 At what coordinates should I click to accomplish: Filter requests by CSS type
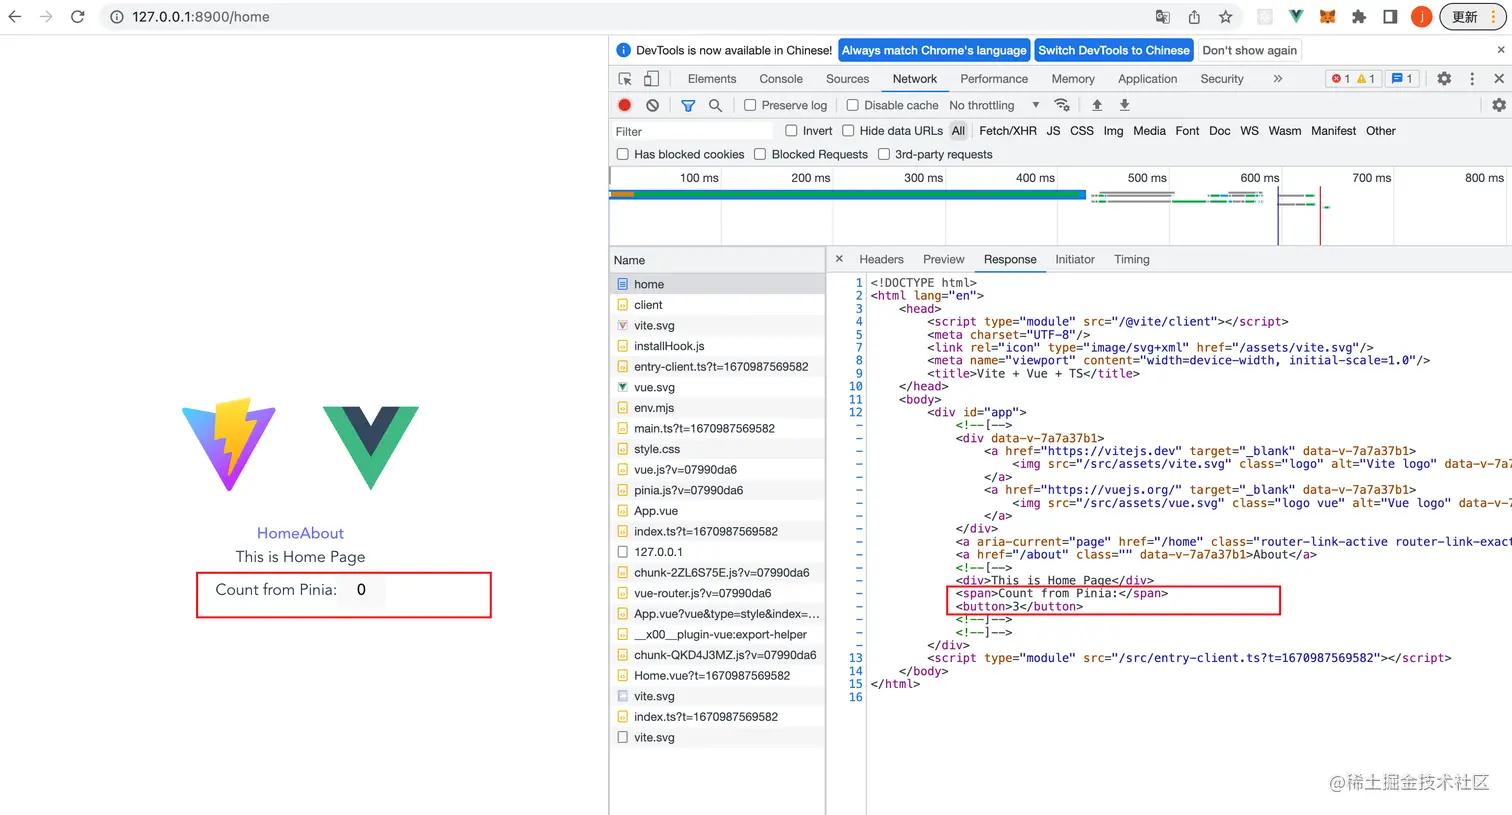(1082, 131)
